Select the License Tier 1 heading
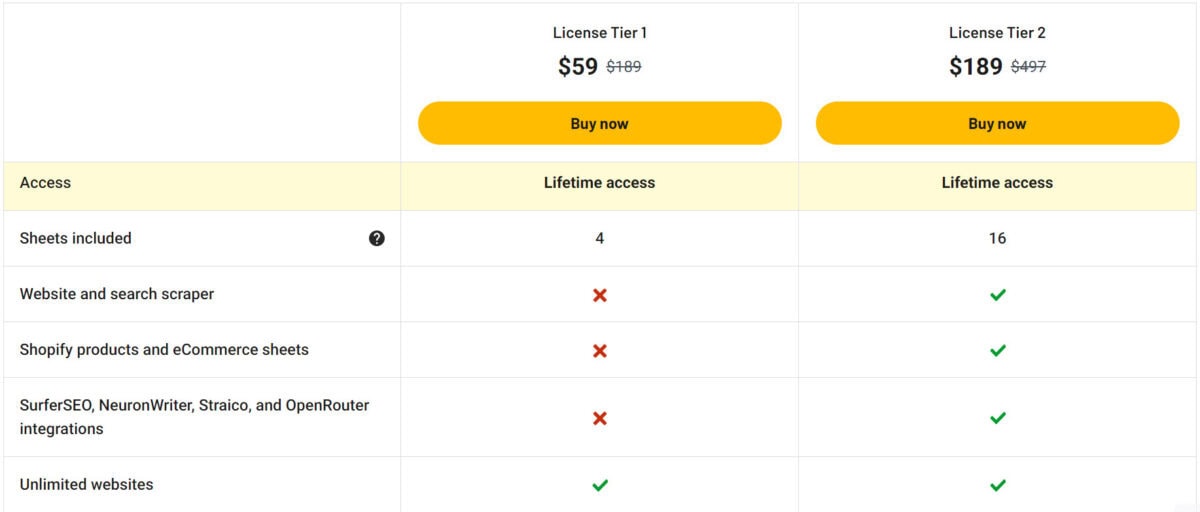 [600, 33]
